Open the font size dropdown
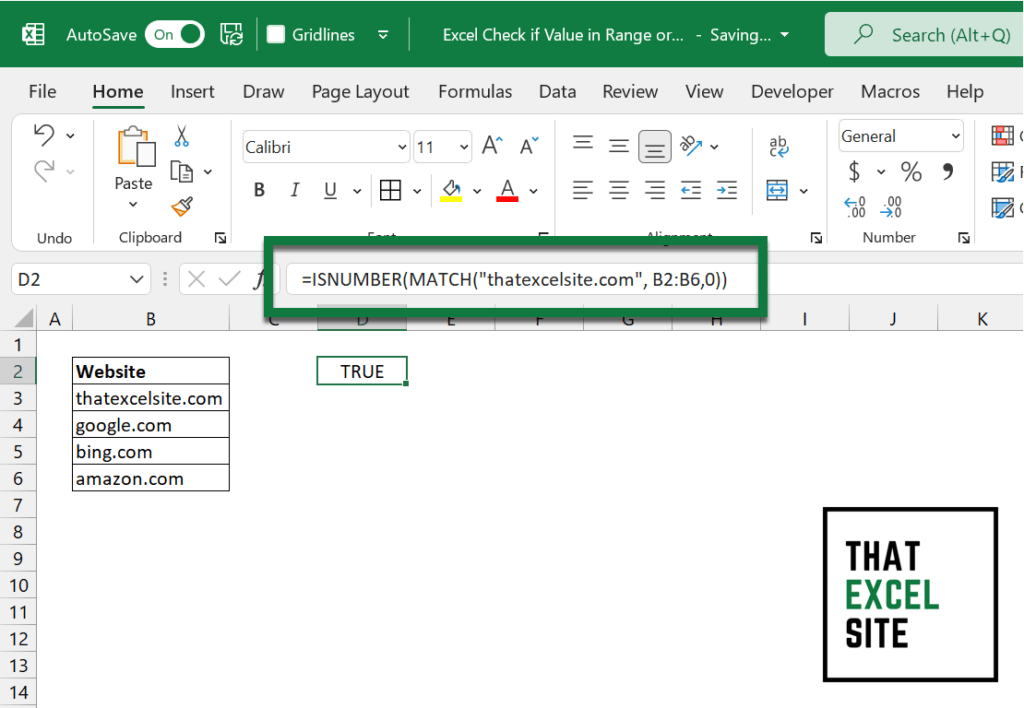The width and height of the screenshot is (1024, 708). [463, 145]
